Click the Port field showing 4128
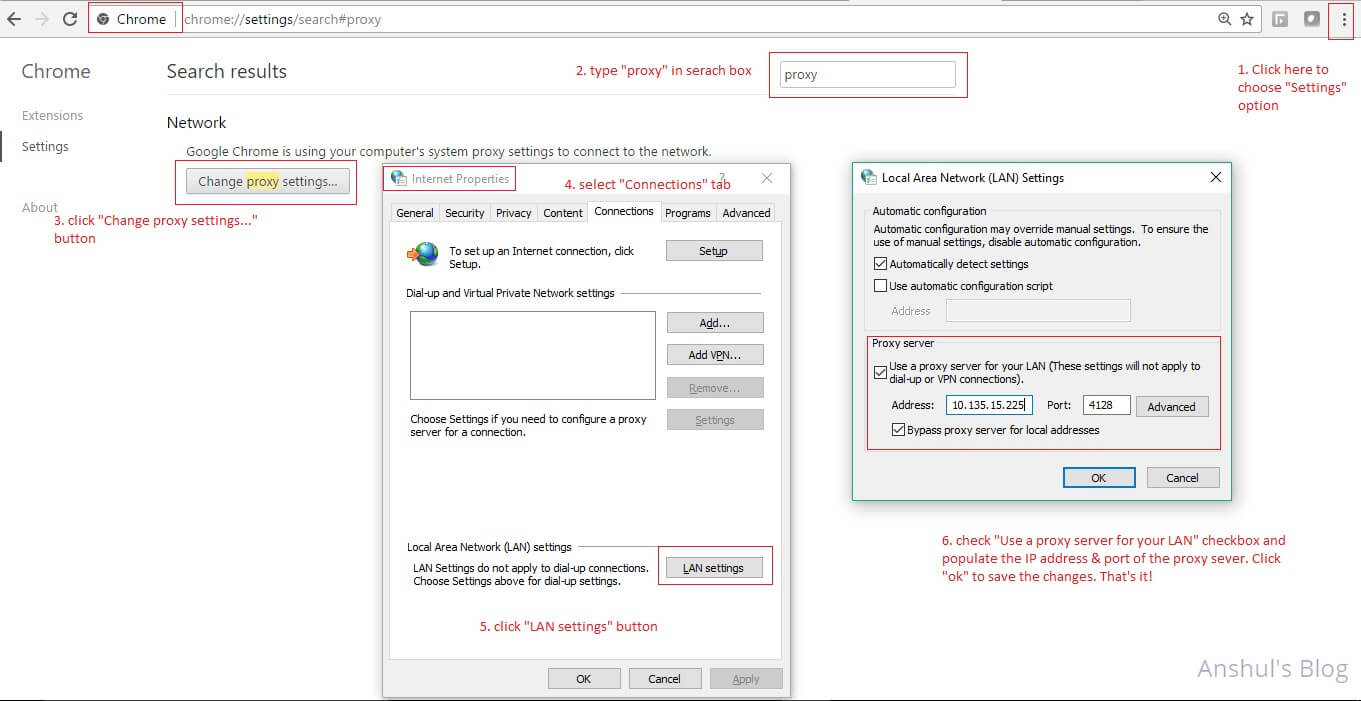The width and height of the screenshot is (1361, 701). [x=1106, y=405]
